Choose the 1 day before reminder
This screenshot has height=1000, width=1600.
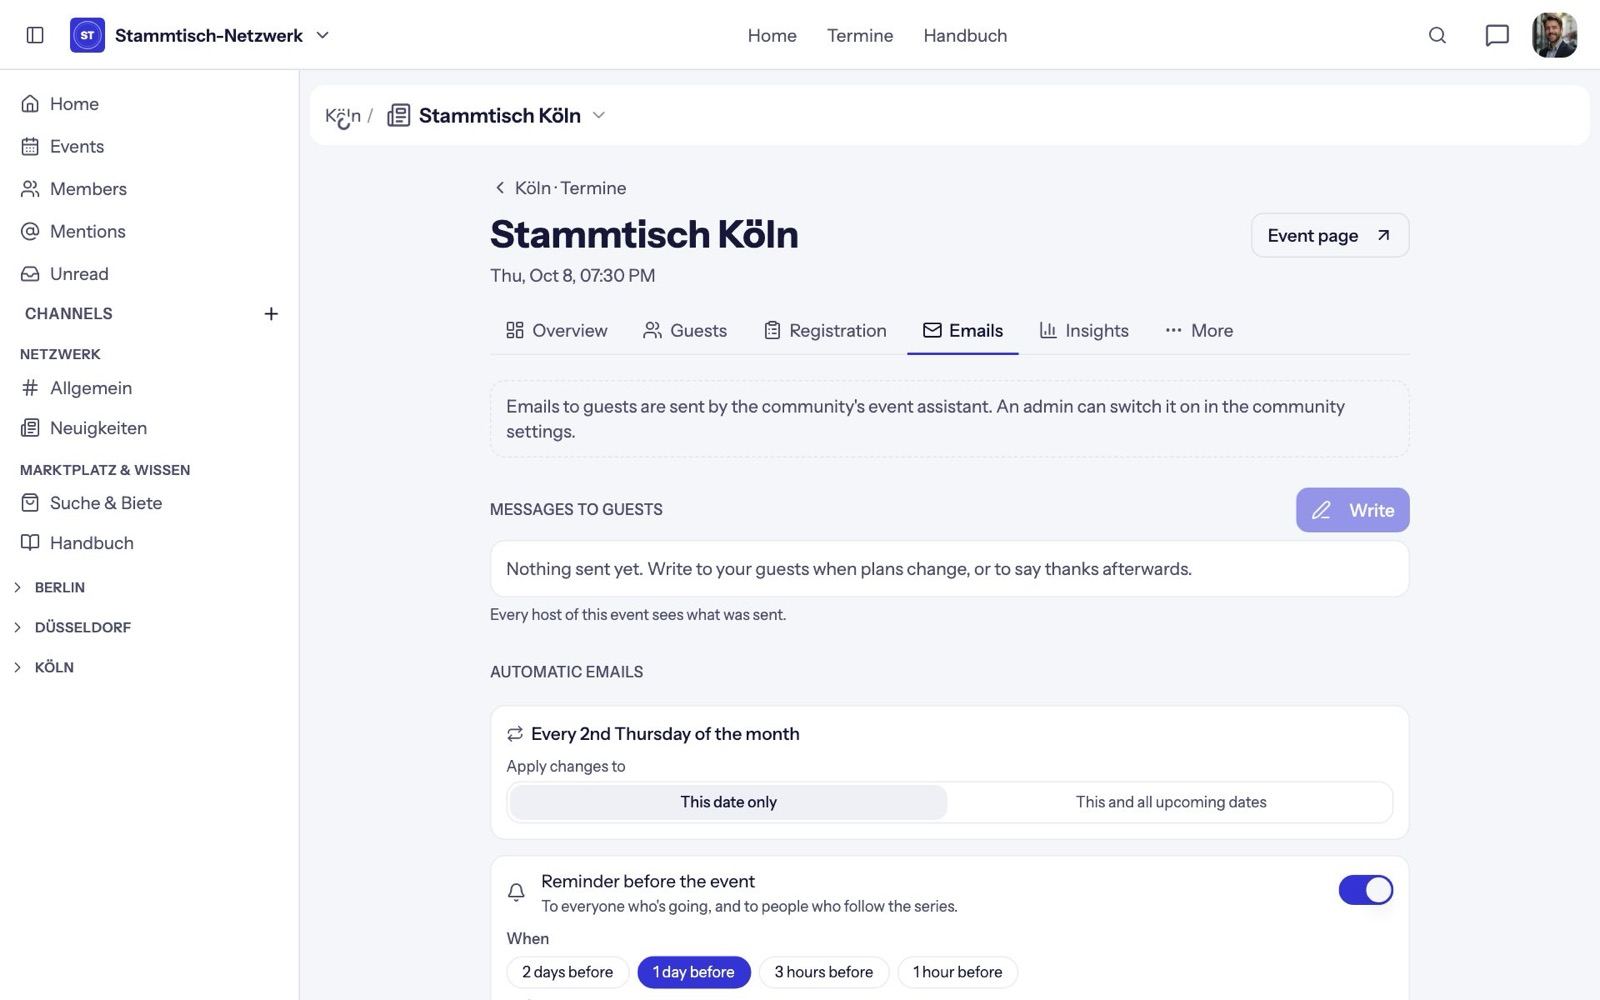click(694, 972)
